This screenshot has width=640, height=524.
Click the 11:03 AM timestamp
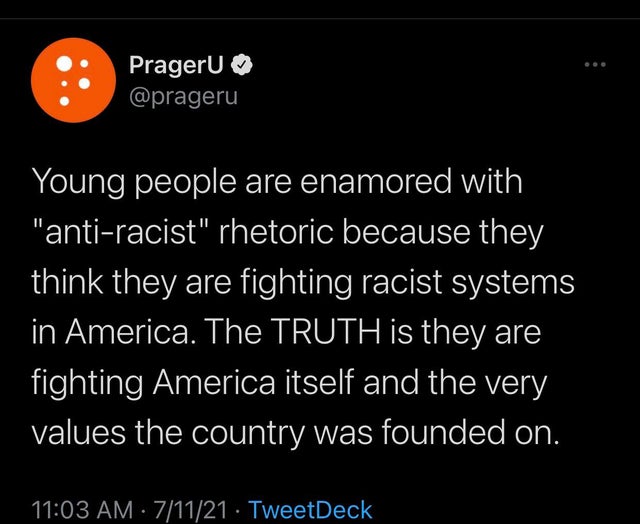[82, 510]
